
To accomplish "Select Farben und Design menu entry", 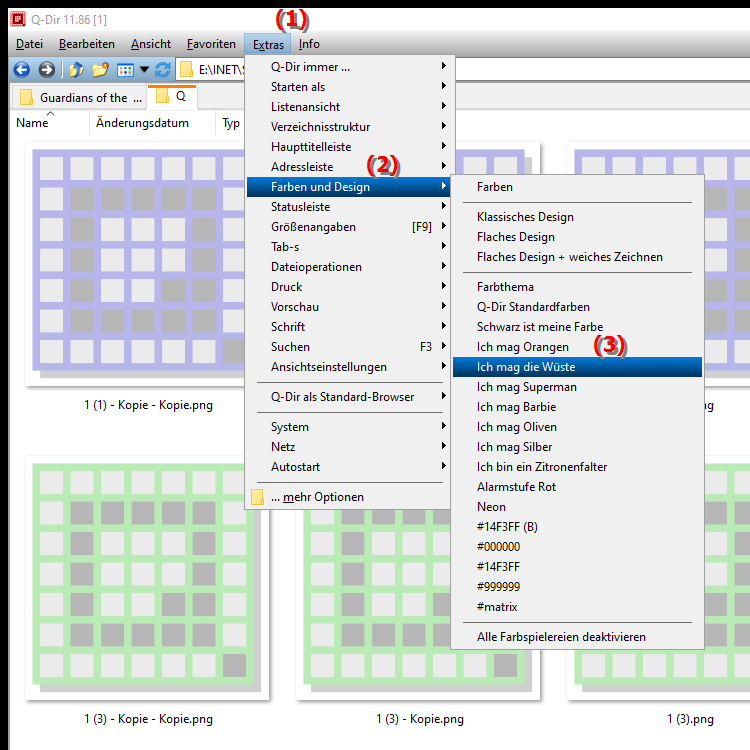I will tap(348, 187).
